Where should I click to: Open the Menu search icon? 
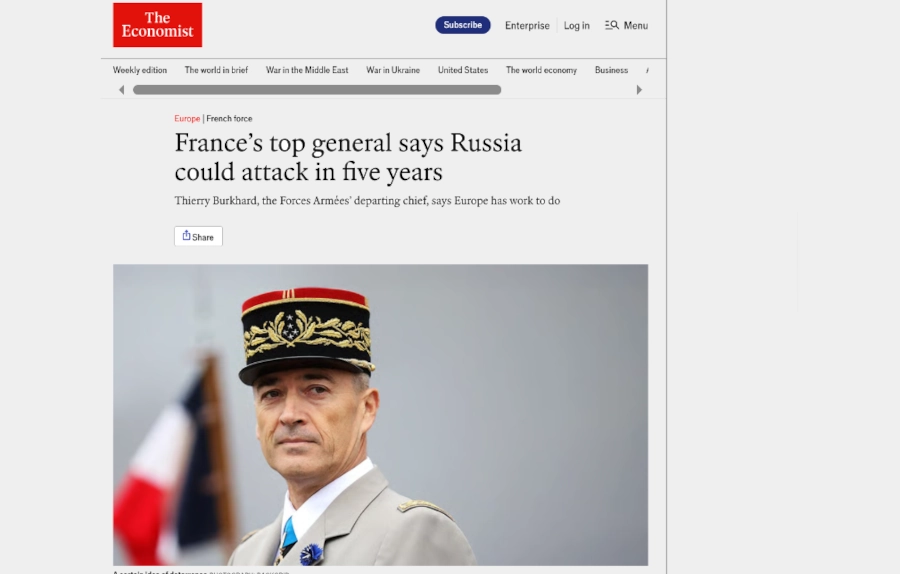click(611, 25)
